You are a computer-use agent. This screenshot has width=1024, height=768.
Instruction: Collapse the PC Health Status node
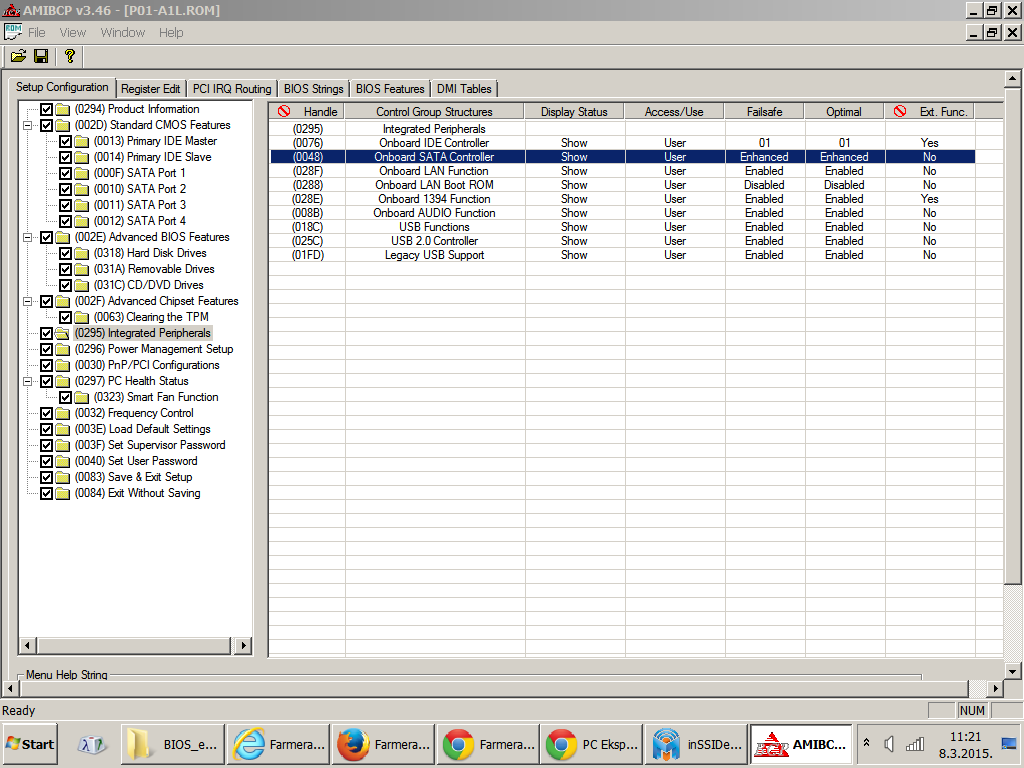(28, 381)
